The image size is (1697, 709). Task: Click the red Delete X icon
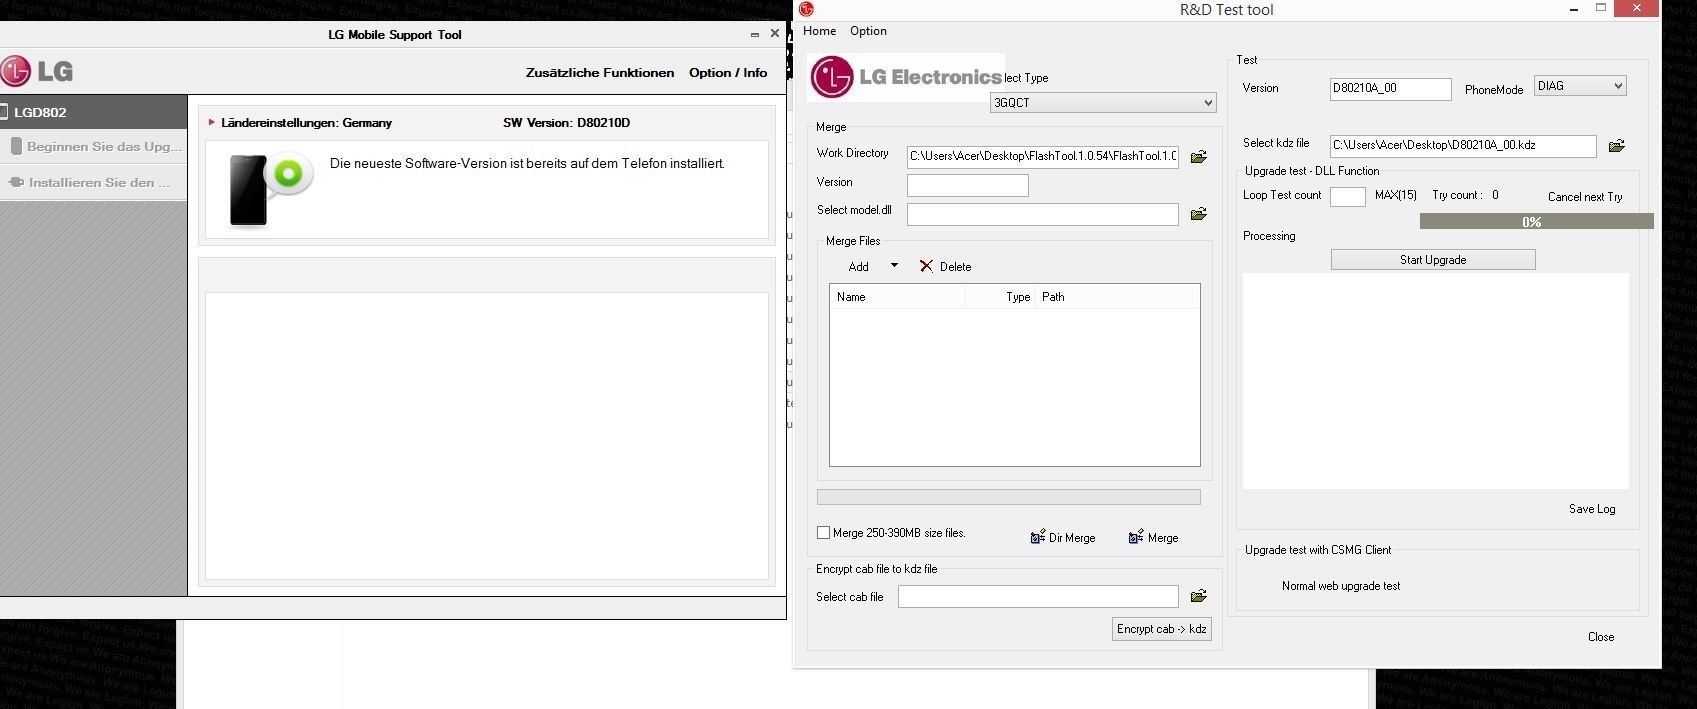point(926,266)
